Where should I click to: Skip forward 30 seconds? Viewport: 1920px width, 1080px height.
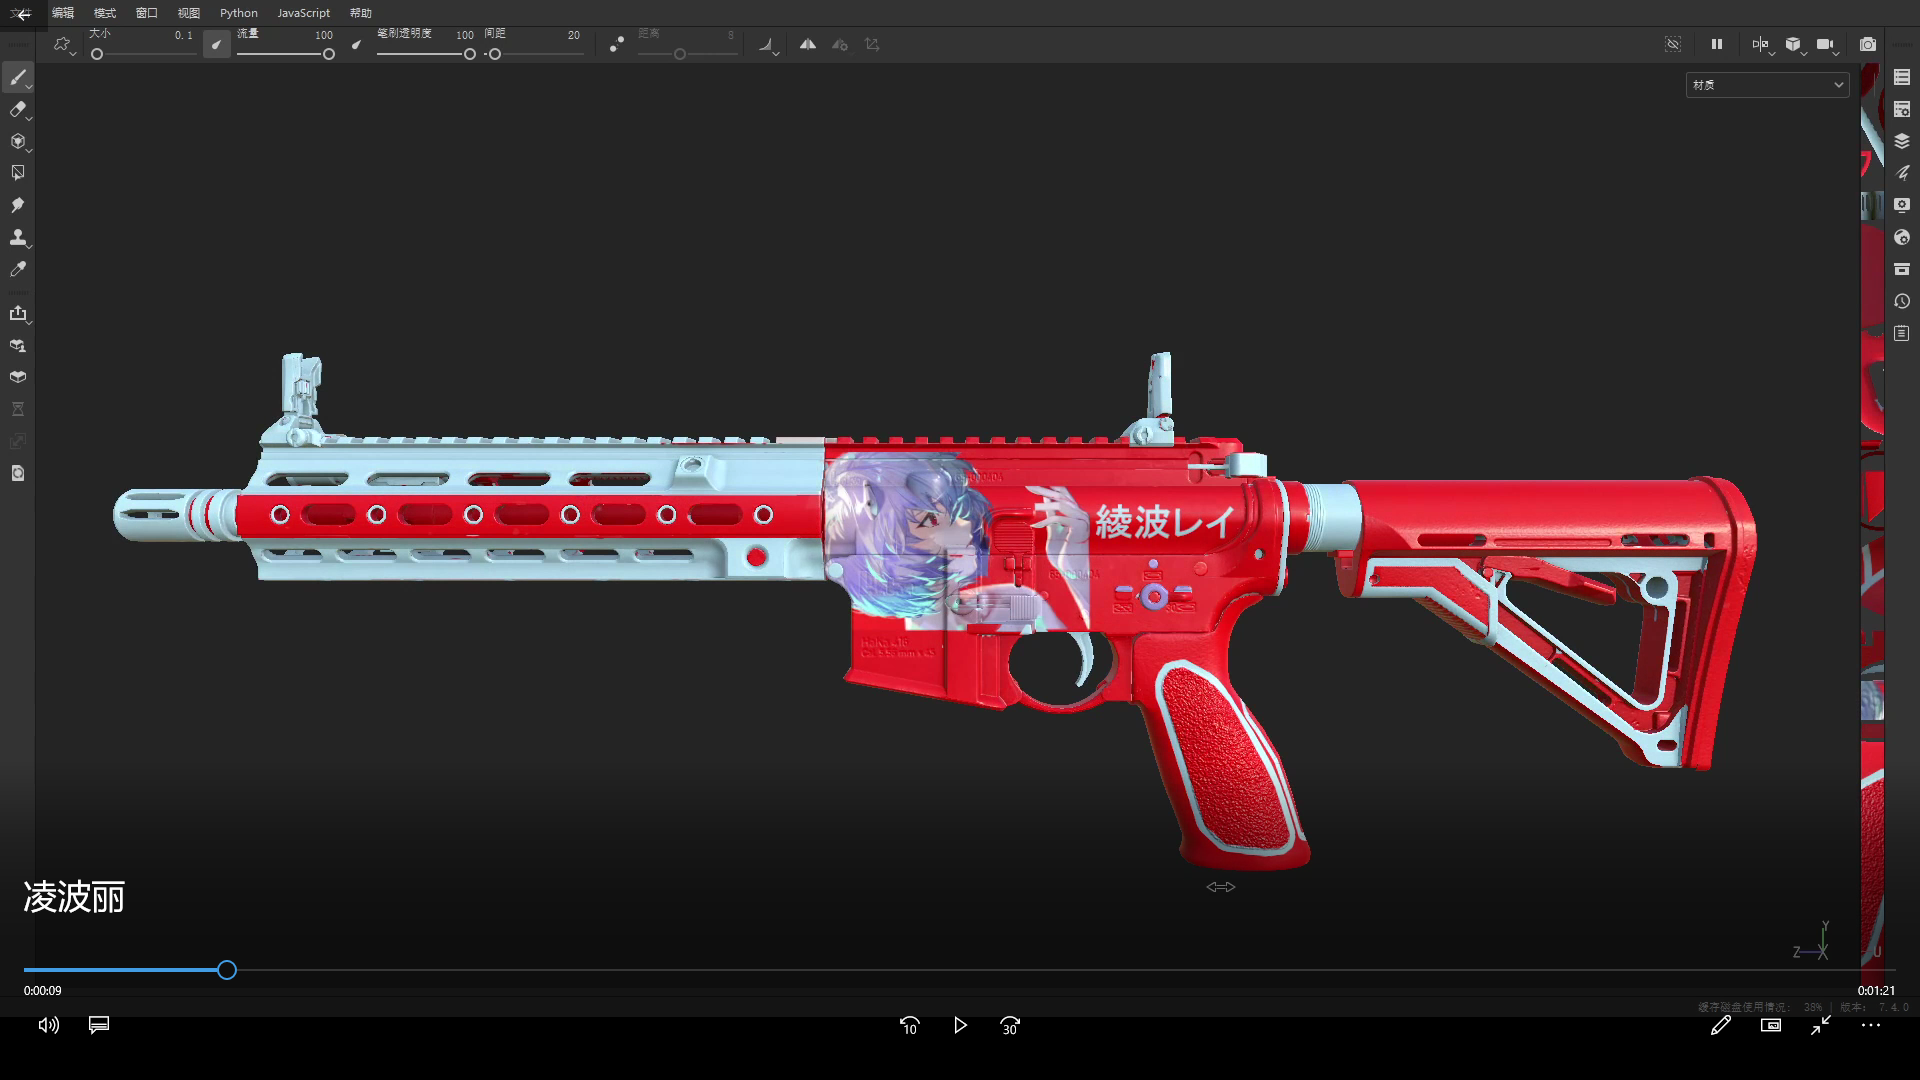[x=1010, y=1026]
